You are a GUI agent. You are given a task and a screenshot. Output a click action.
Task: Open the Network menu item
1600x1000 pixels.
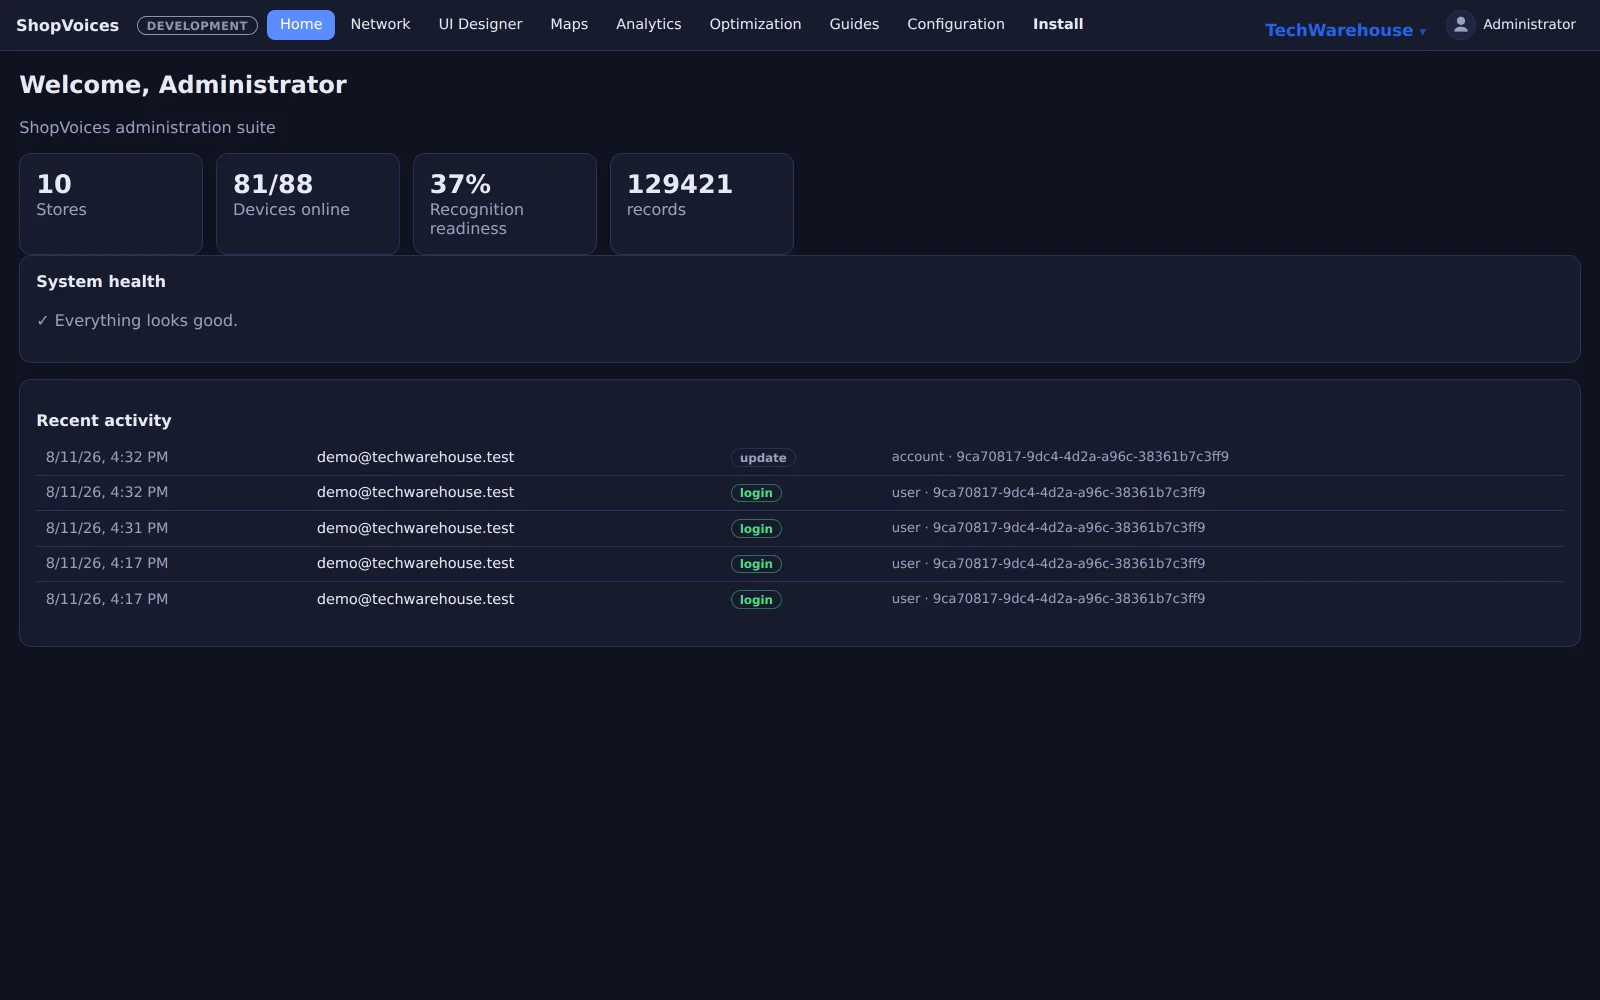point(380,24)
